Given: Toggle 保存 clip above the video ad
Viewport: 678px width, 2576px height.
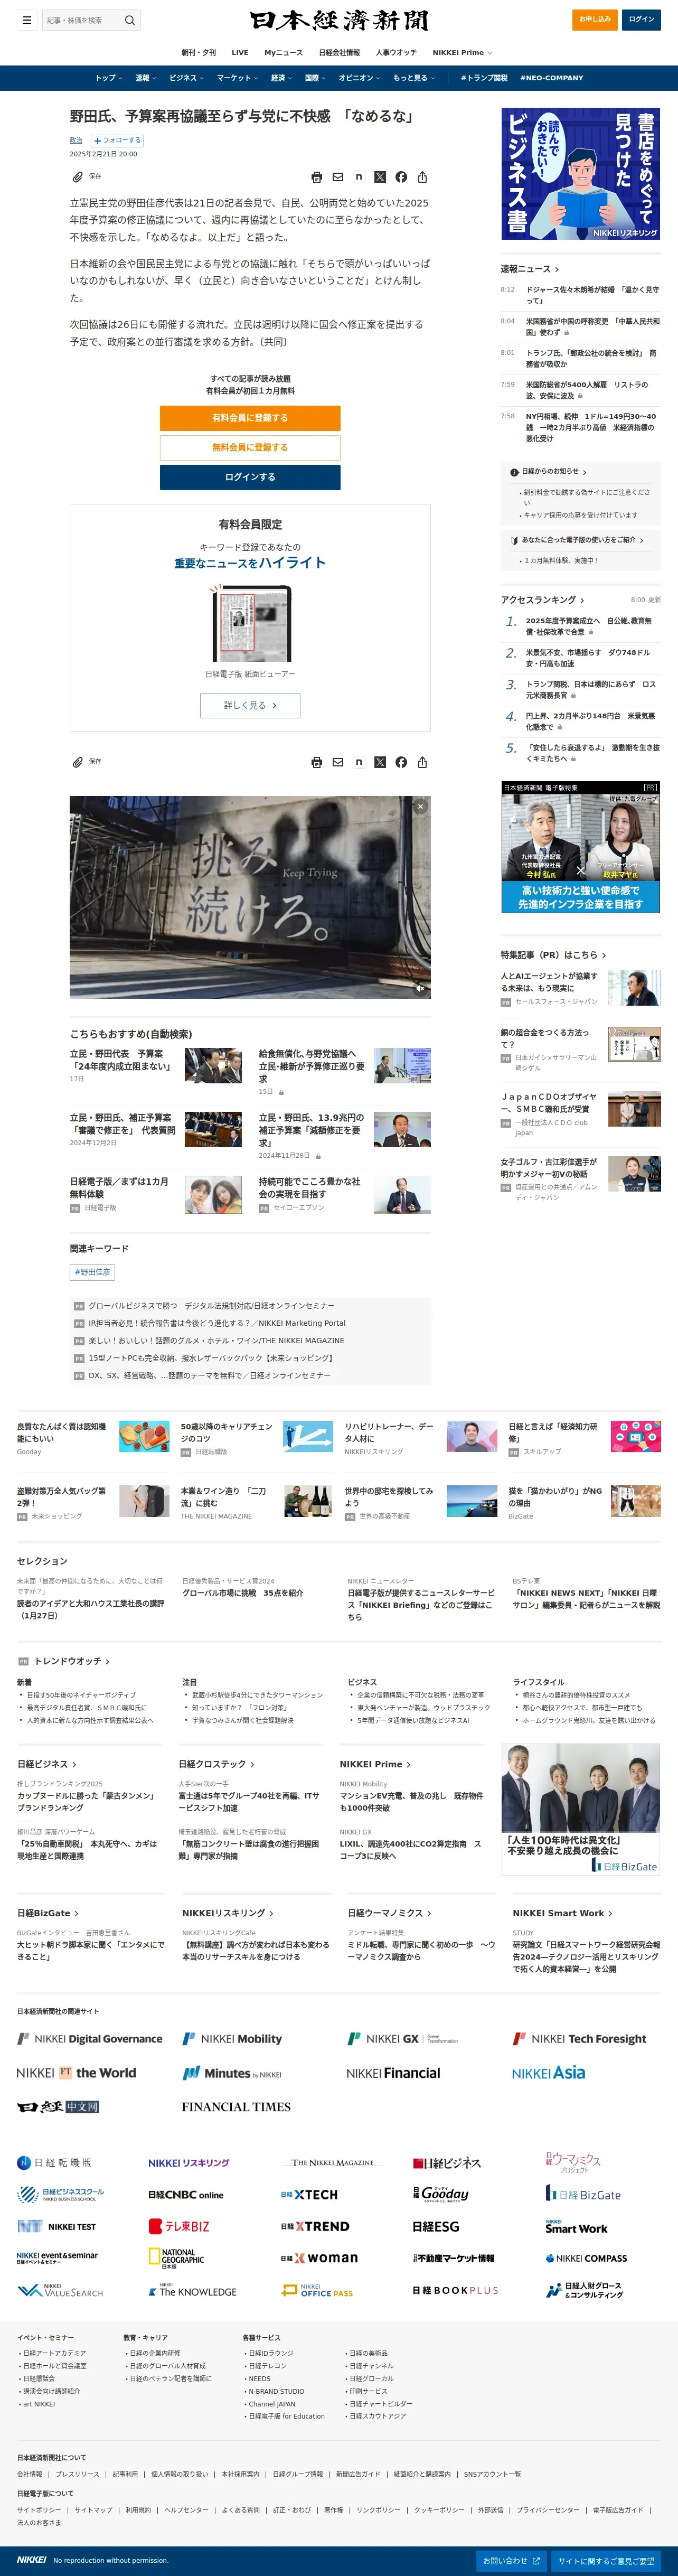Looking at the screenshot, I should coord(86,762).
